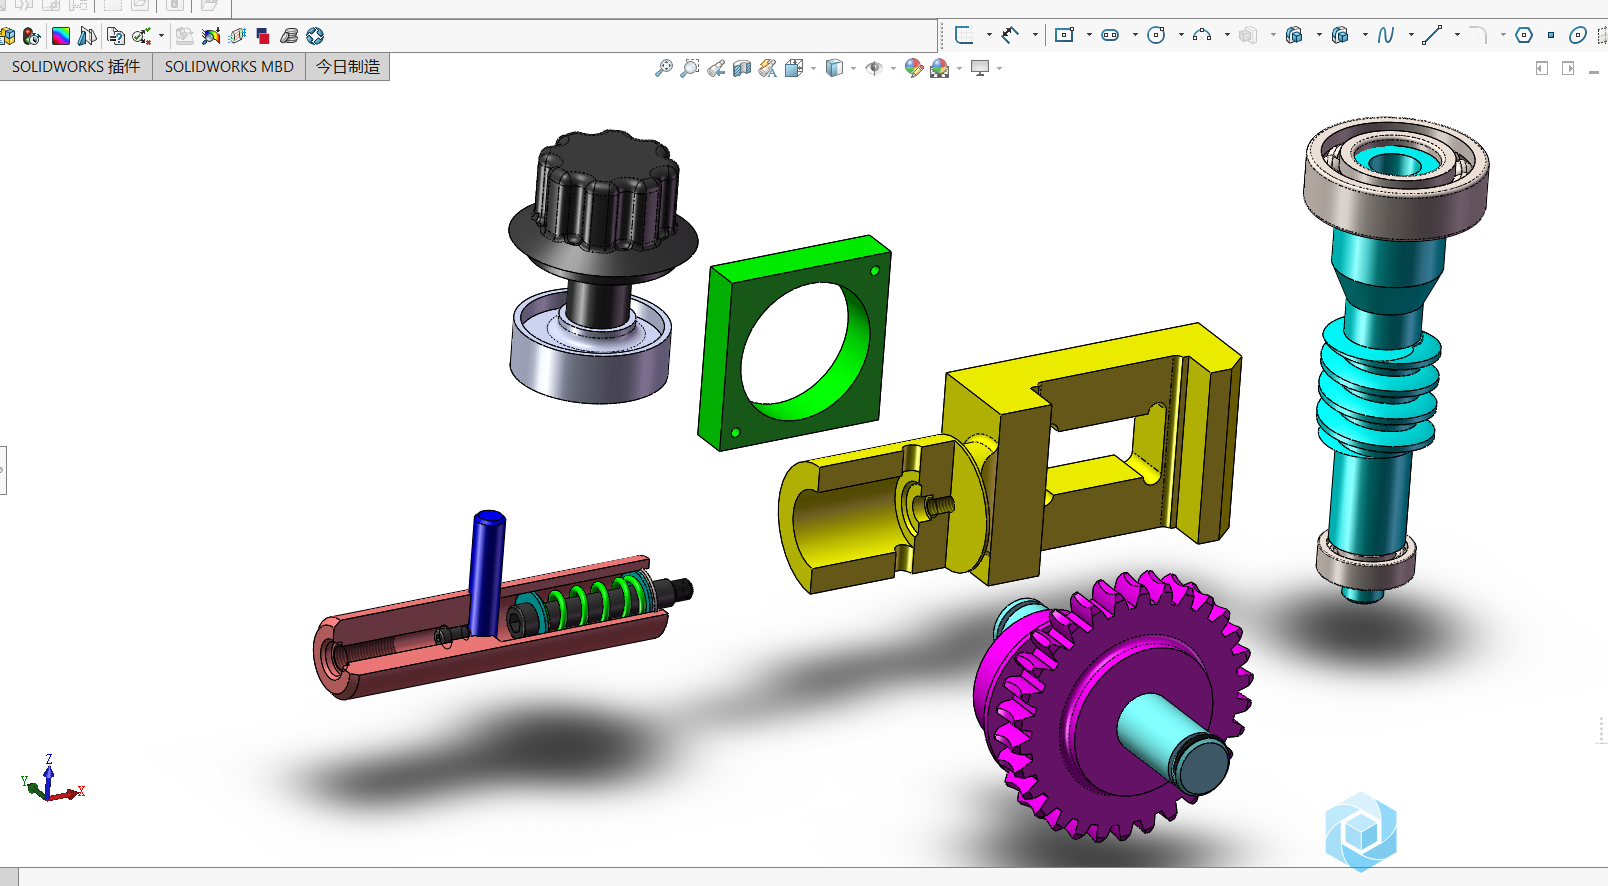Screen dimensions: 1608x886
Task: Expand the View Settings dropdown arrow
Action: (x=999, y=68)
